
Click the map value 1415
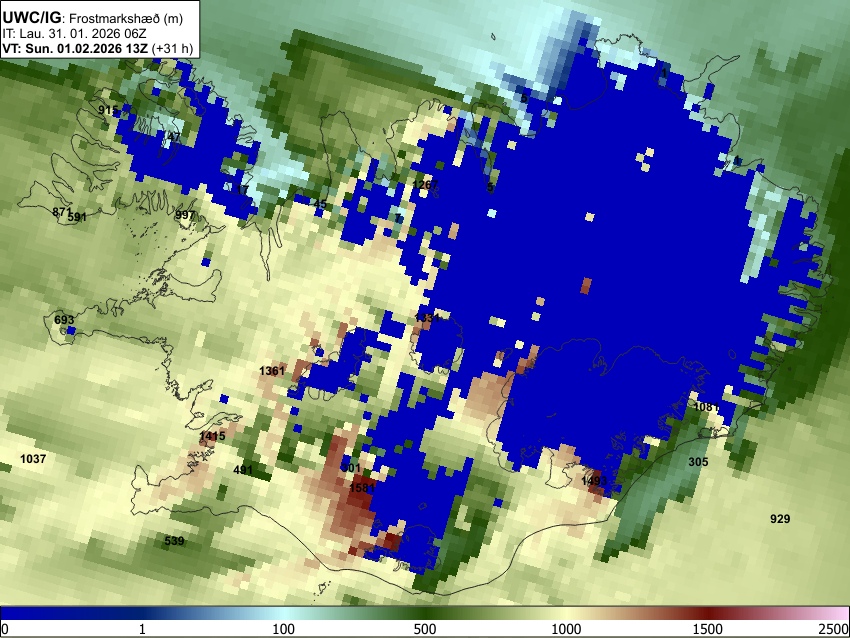point(212,436)
